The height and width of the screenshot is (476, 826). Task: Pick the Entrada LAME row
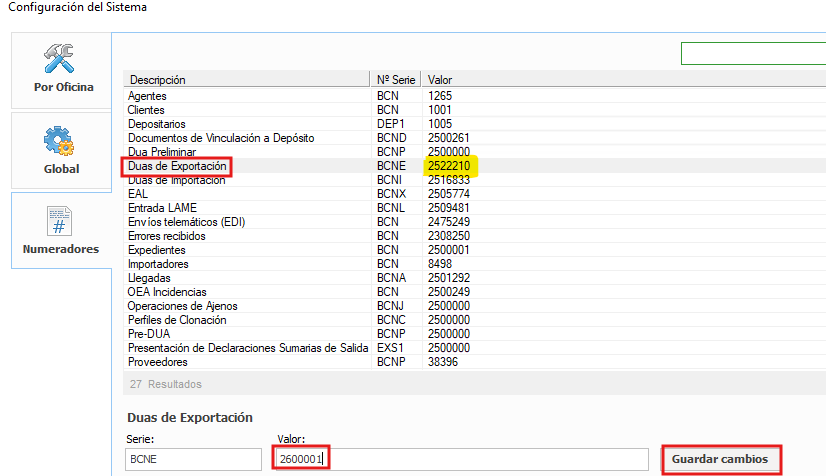click(x=161, y=207)
